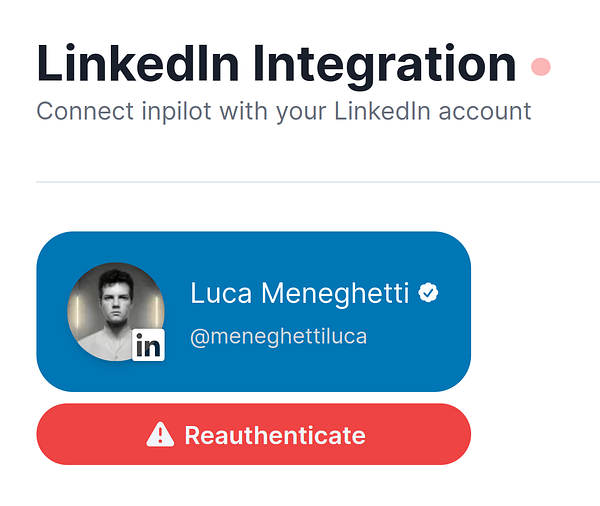Click the word Integration in the page heading
The width and height of the screenshot is (600, 506).
pyautogui.click(x=384, y=62)
